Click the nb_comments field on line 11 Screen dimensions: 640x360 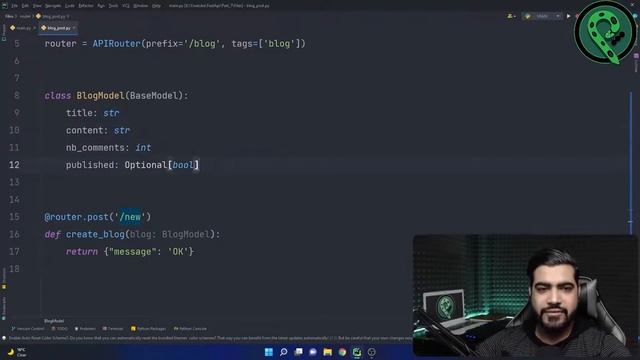pyautogui.click(x=95, y=148)
